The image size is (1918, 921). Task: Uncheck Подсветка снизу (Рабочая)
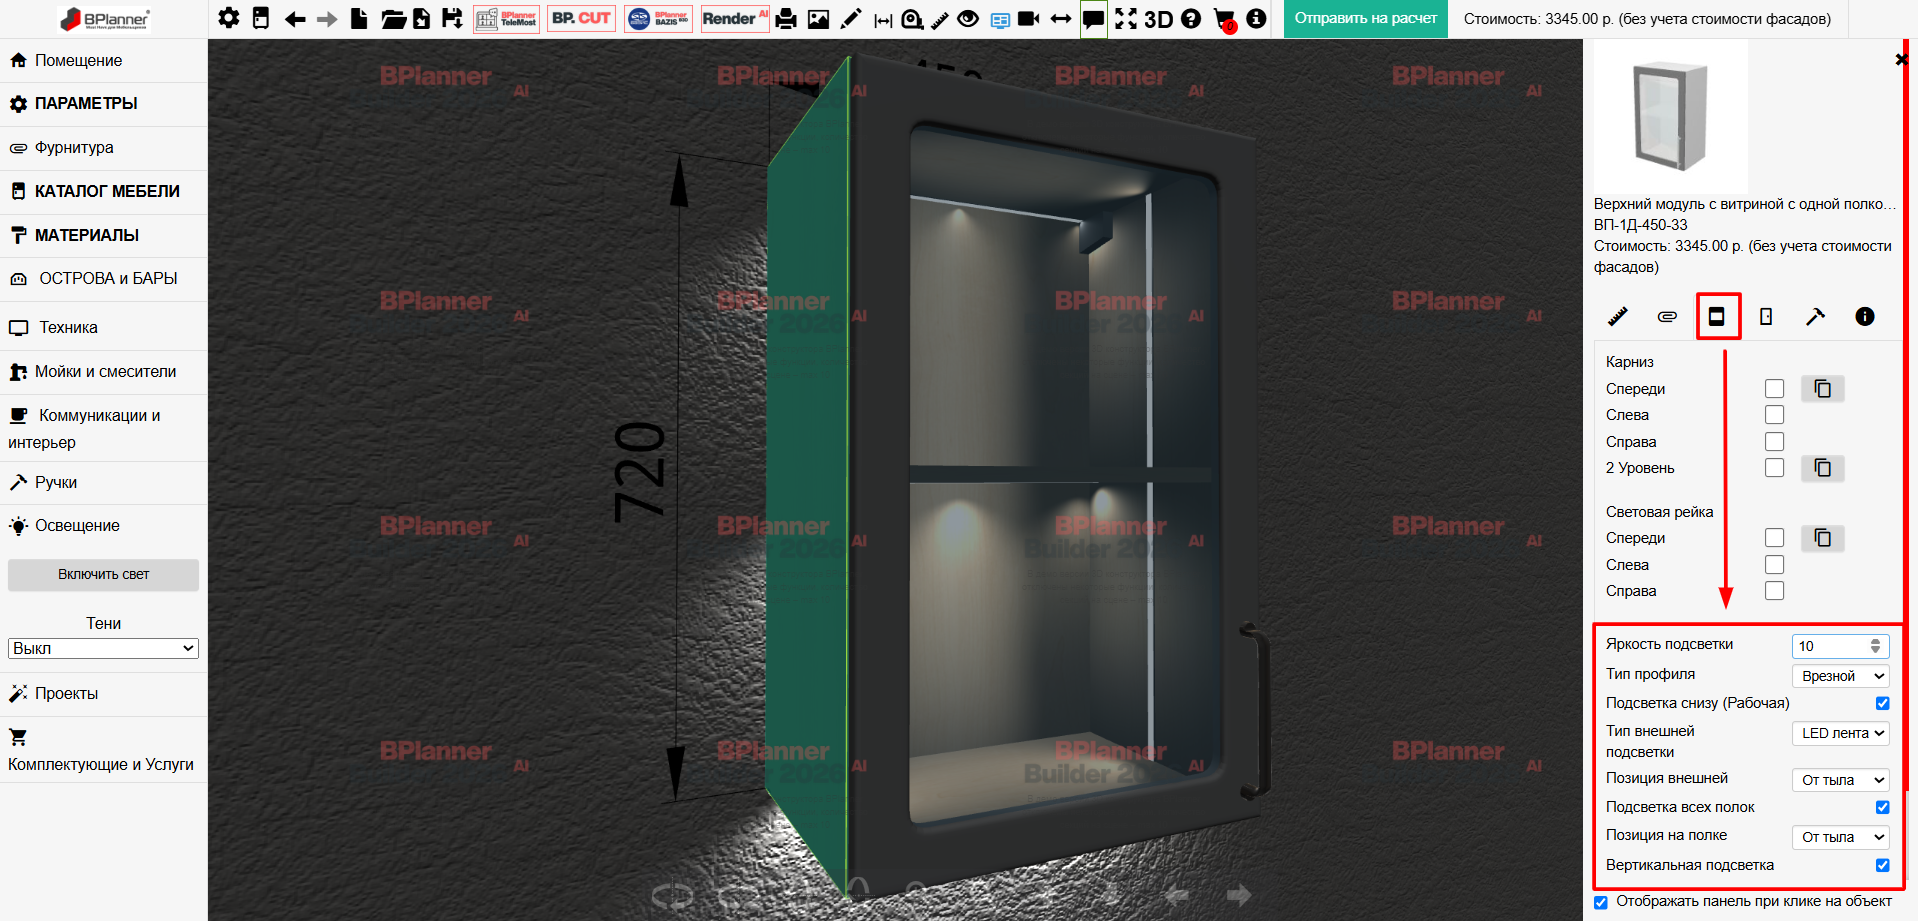1883,703
